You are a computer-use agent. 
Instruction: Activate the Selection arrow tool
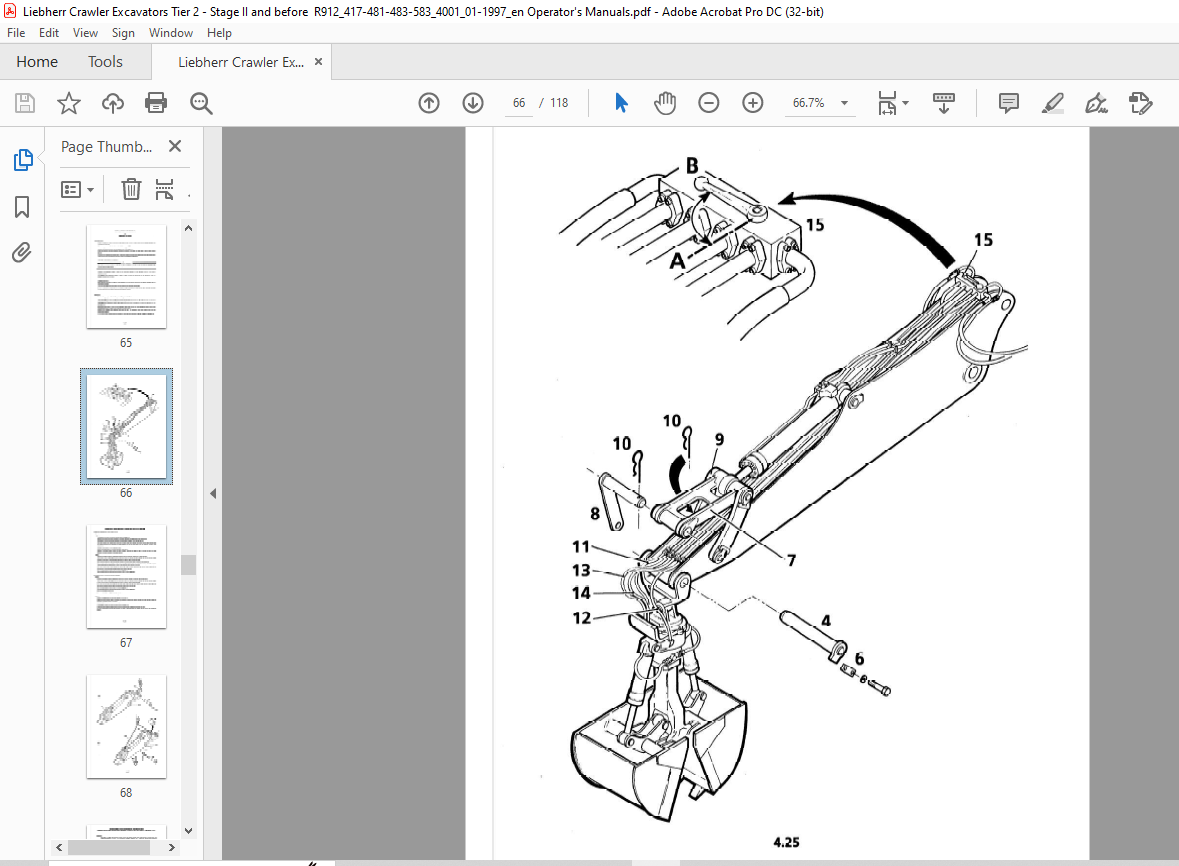tap(621, 103)
